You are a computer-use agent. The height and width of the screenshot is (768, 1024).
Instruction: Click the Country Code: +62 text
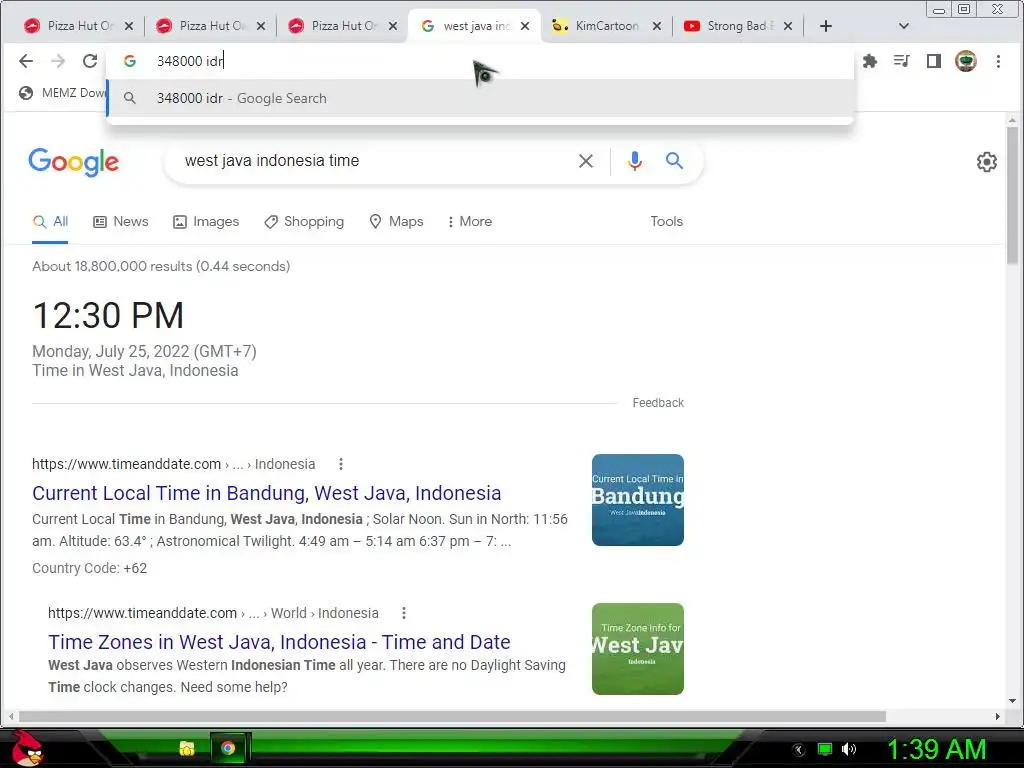point(89,568)
